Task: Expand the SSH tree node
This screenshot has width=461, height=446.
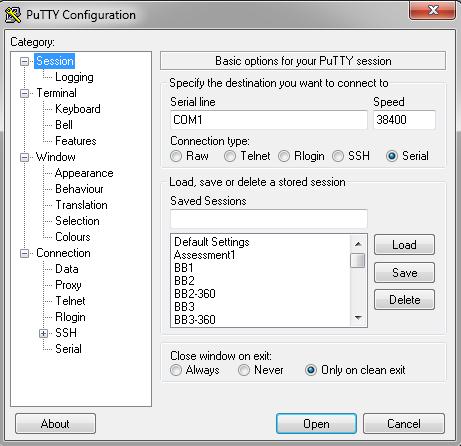Action: tap(43, 333)
